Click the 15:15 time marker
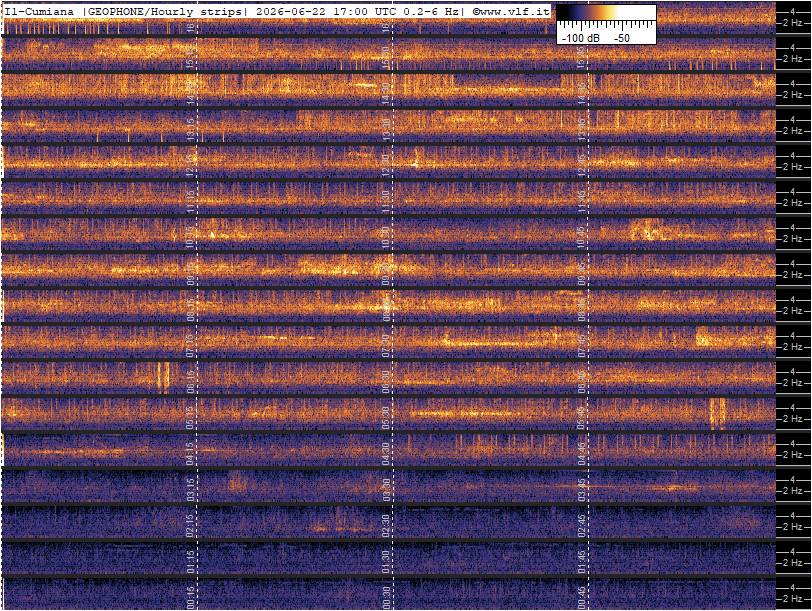The width and height of the screenshot is (812, 611). click(192, 56)
